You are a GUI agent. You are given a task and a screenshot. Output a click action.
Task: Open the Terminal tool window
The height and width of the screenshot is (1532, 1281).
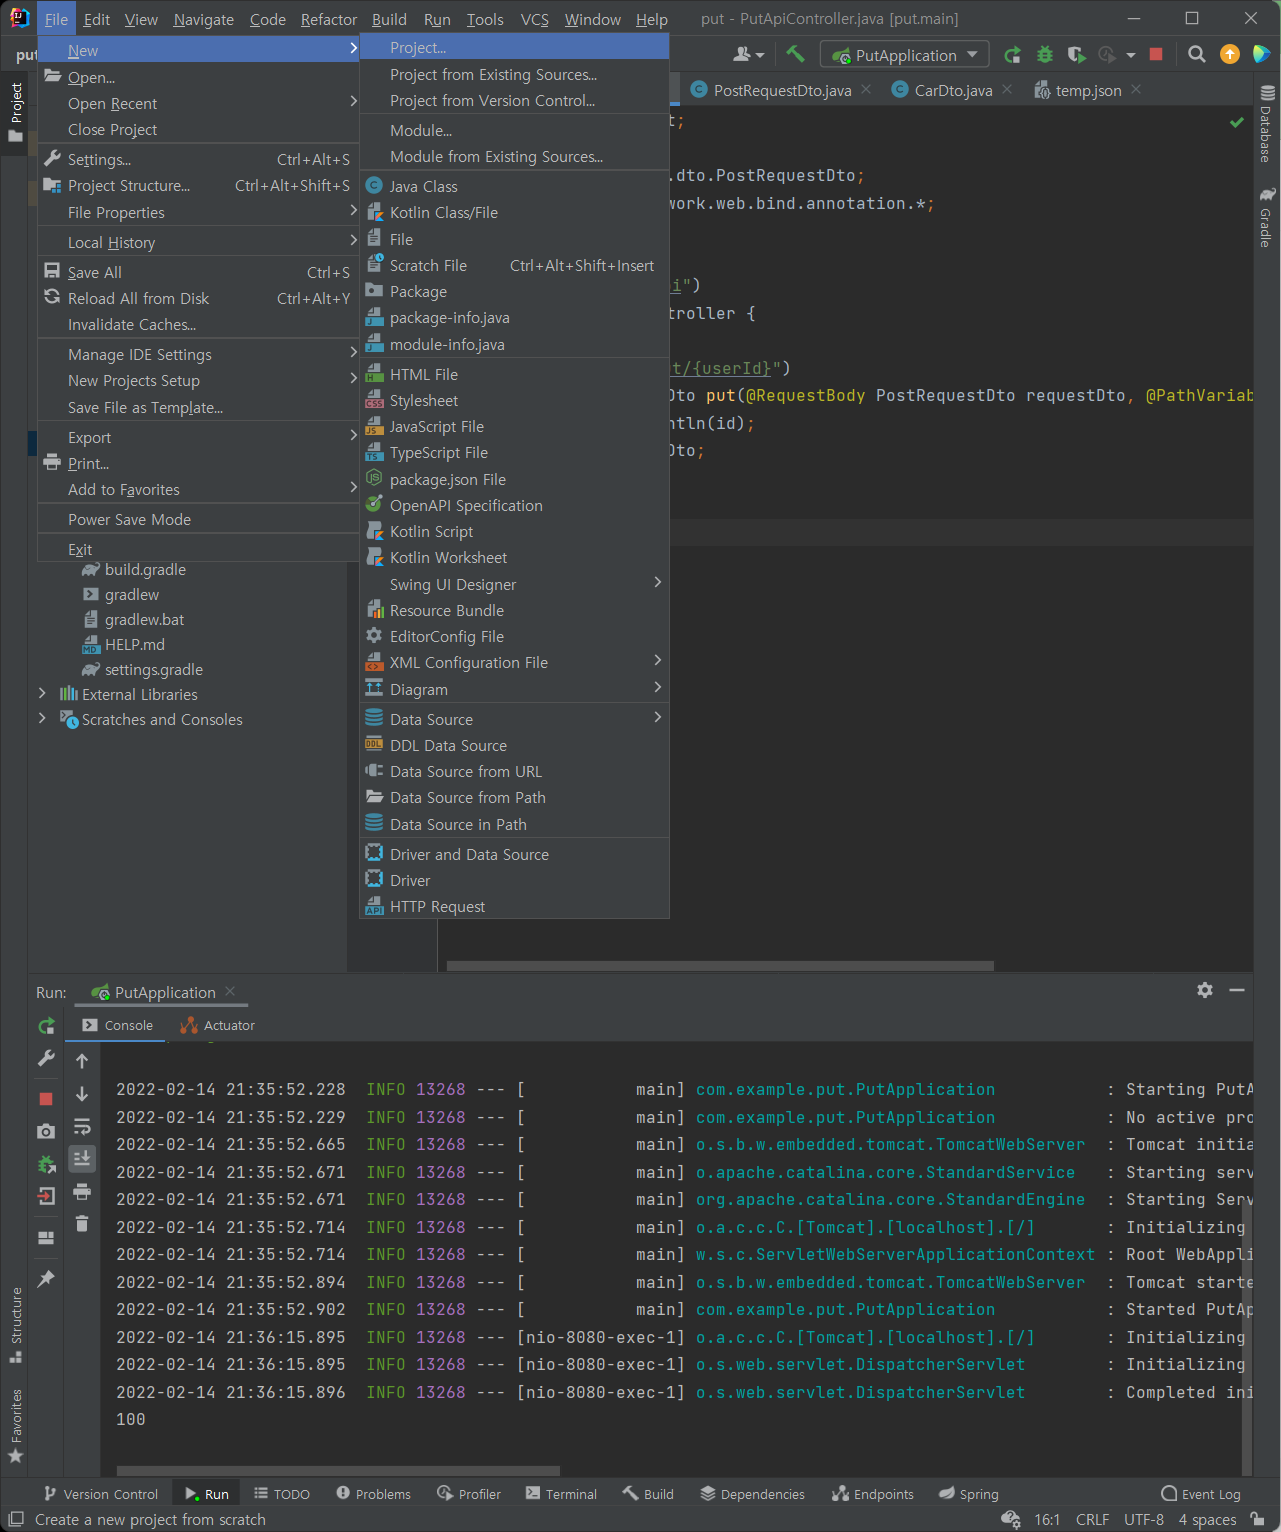click(561, 1493)
